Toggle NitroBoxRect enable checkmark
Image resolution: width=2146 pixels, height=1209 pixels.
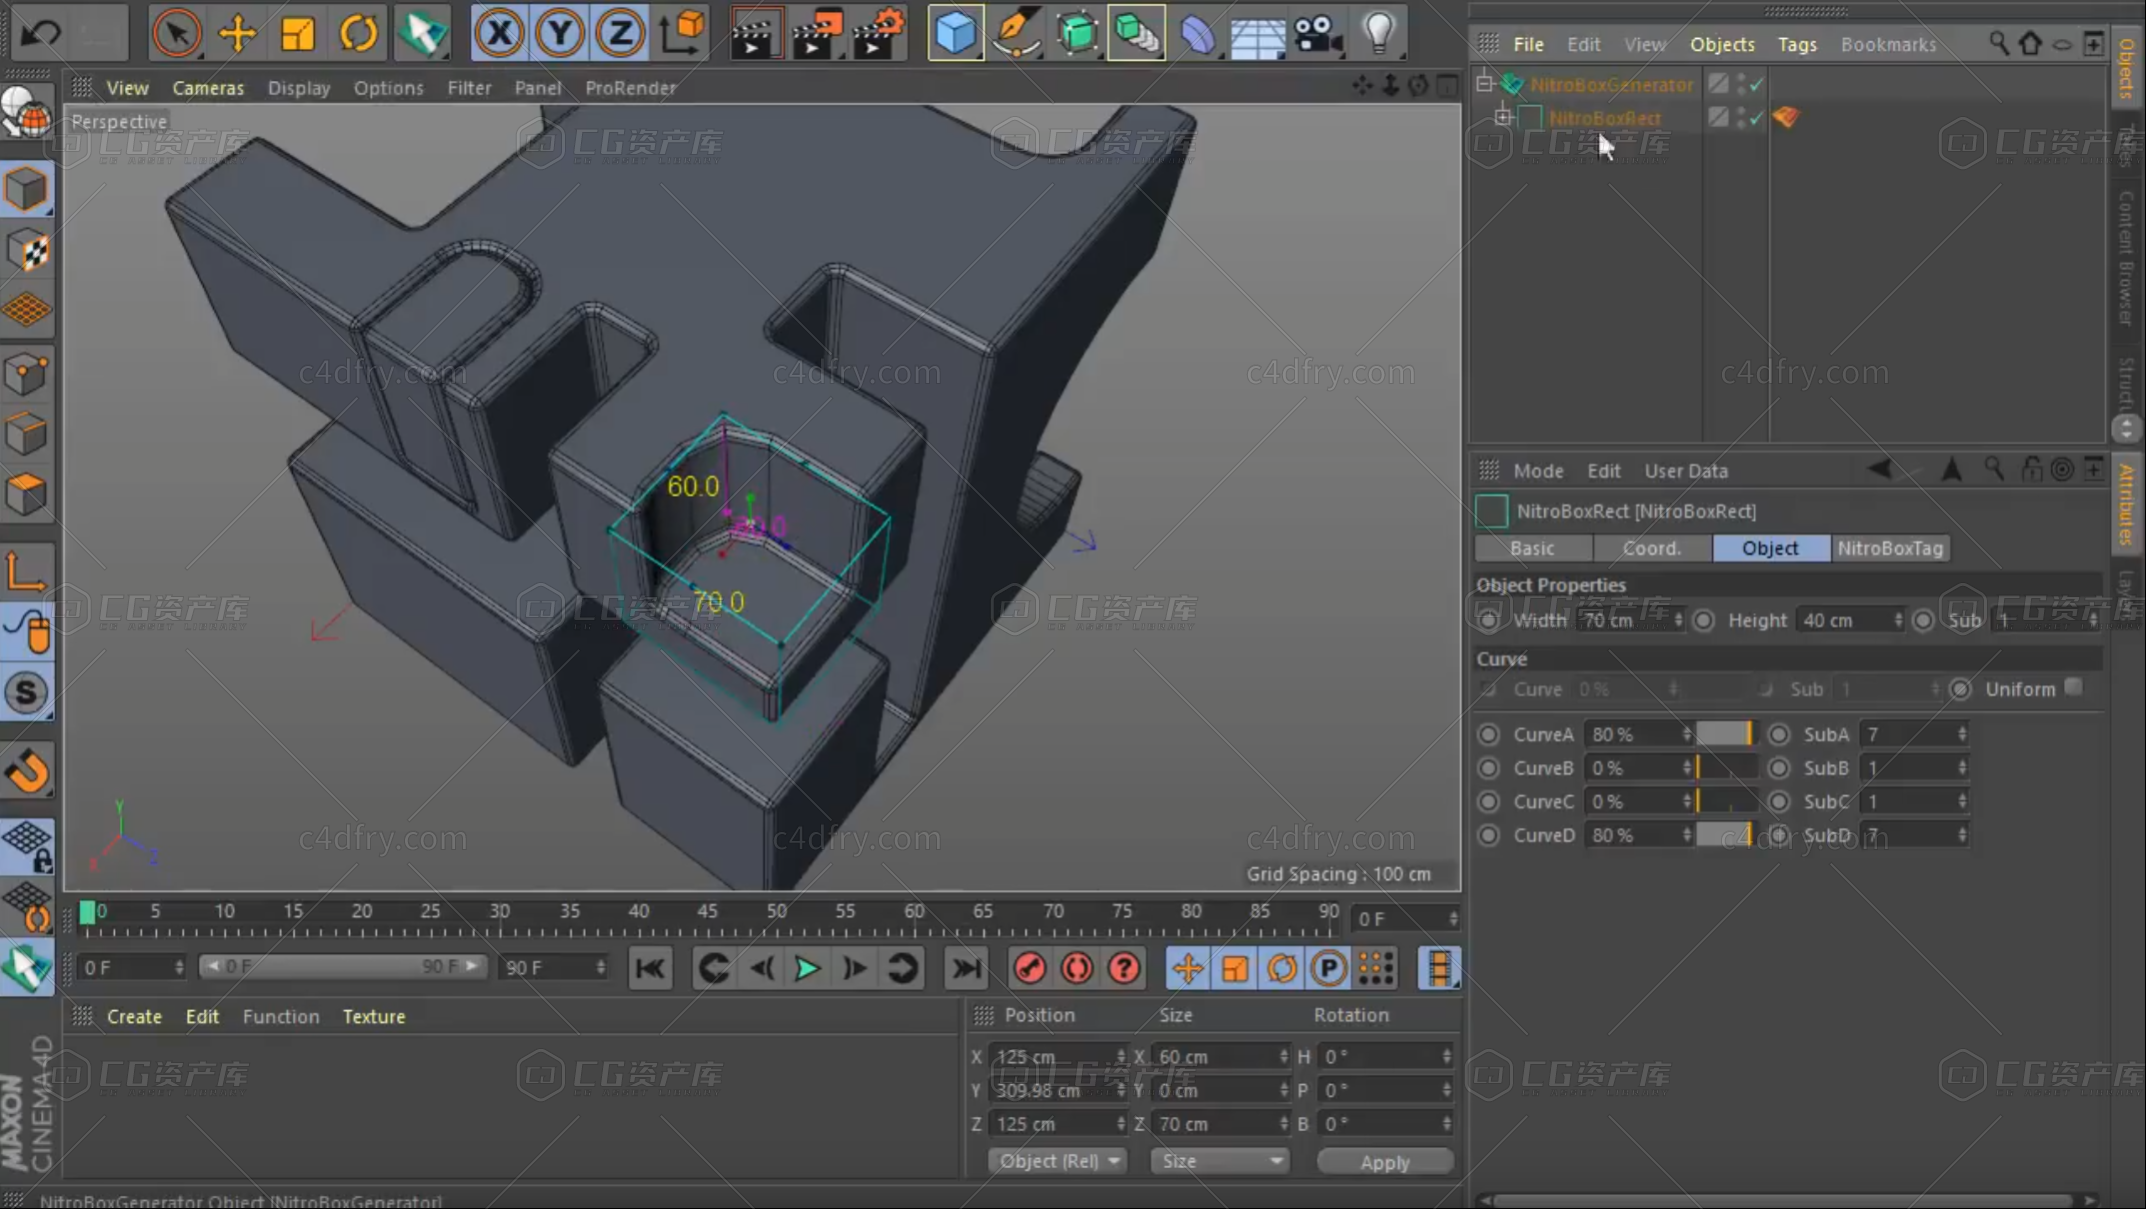click(1757, 118)
